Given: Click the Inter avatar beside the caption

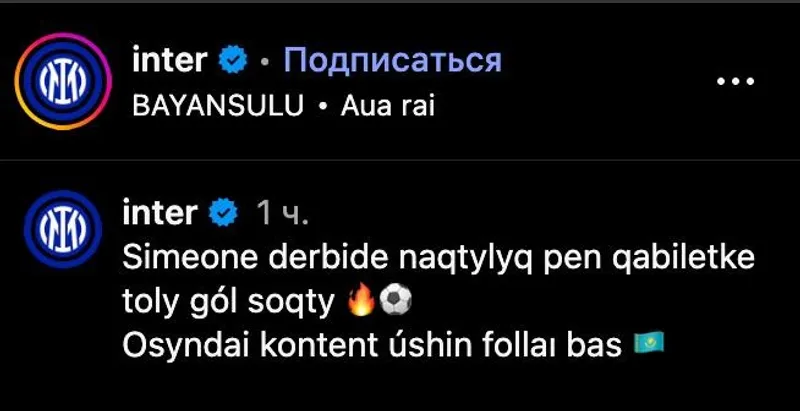Looking at the screenshot, I should [63, 231].
